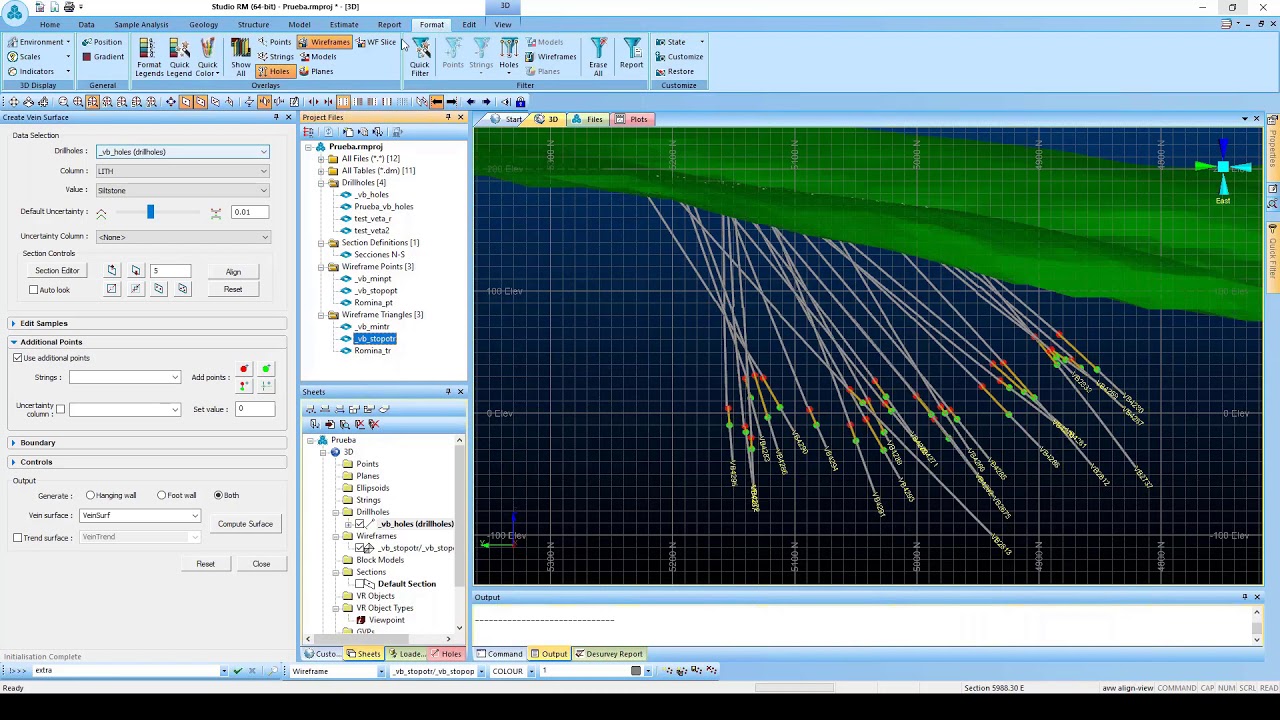Select the Both radio button
1280x720 pixels.
click(218, 496)
